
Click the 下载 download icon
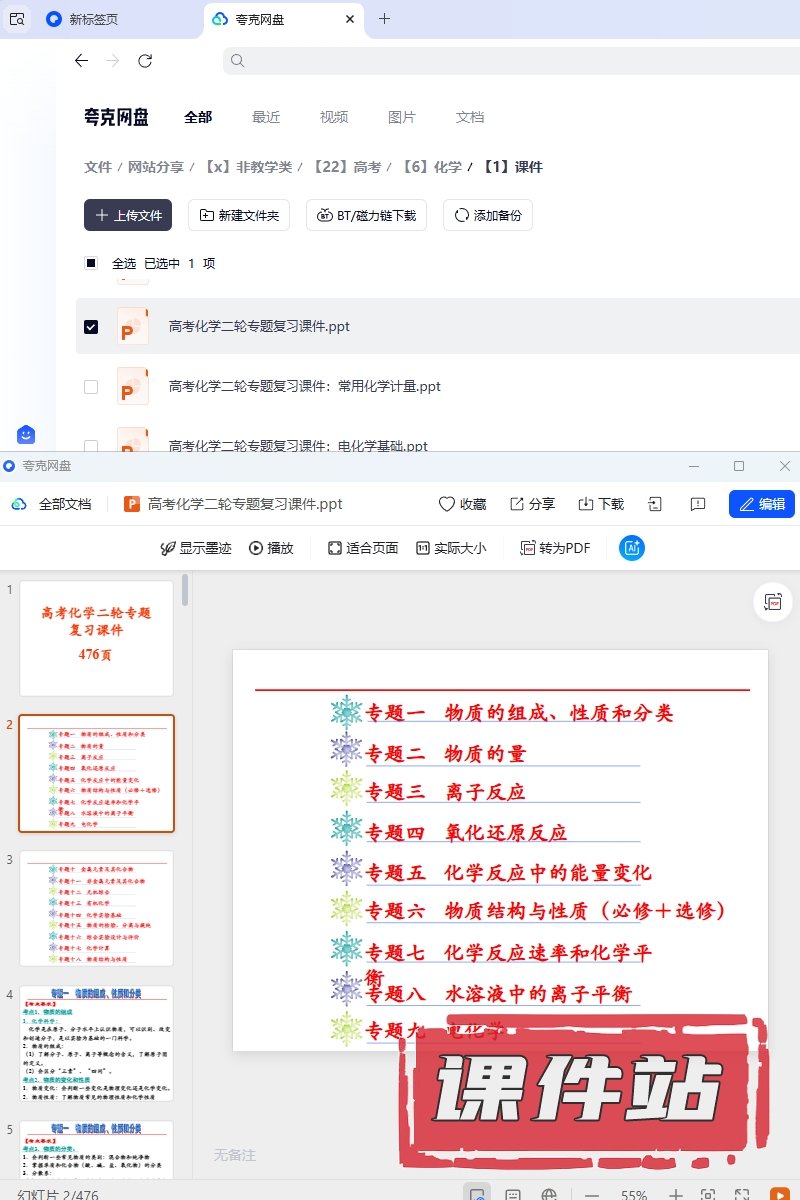(586, 504)
